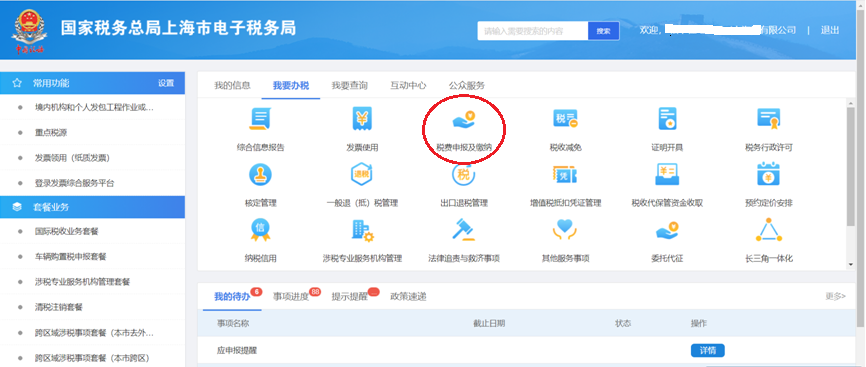
Task: Select the 我要办税 tab
Action: tap(291, 86)
